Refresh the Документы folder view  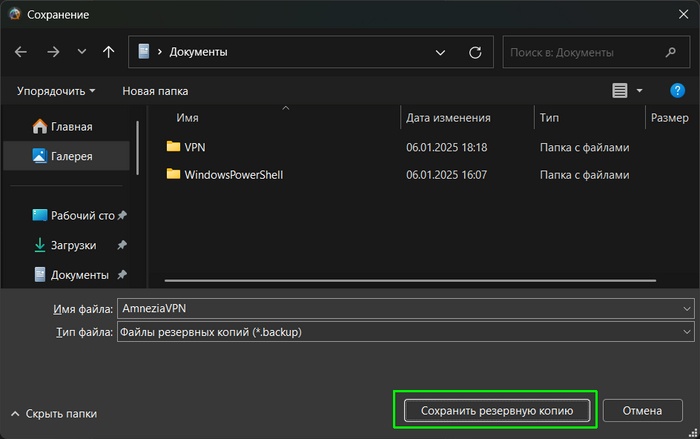click(476, 52)
